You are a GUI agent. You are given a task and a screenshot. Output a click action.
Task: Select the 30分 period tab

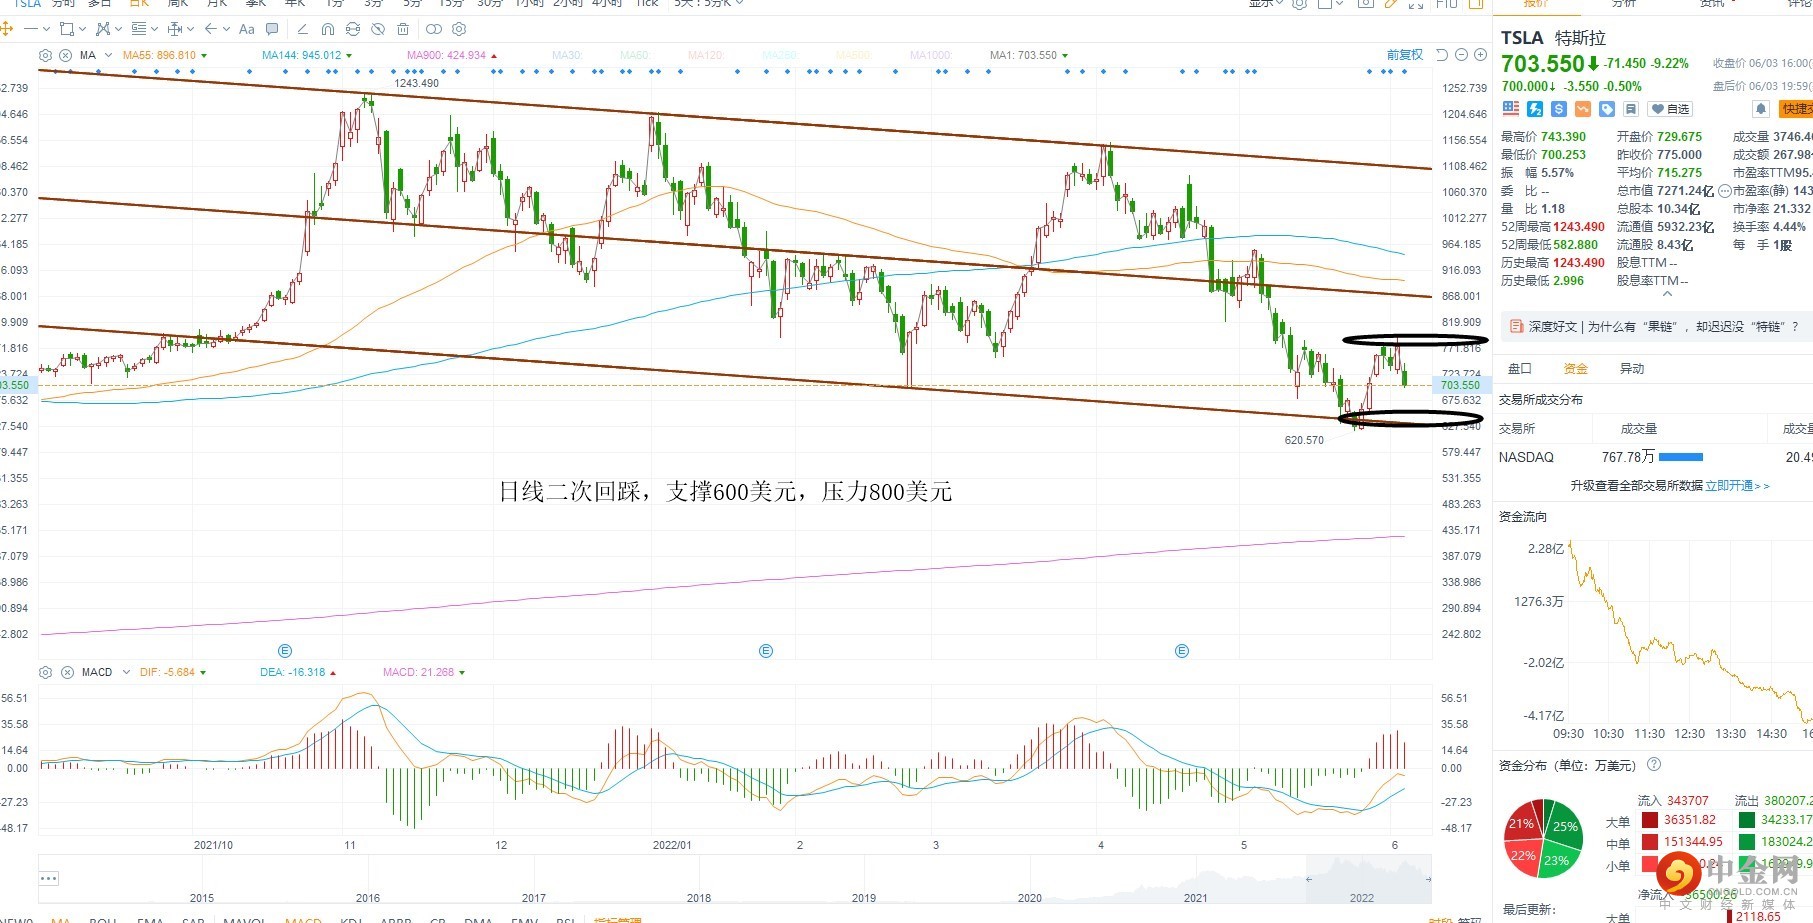point(490,4)
